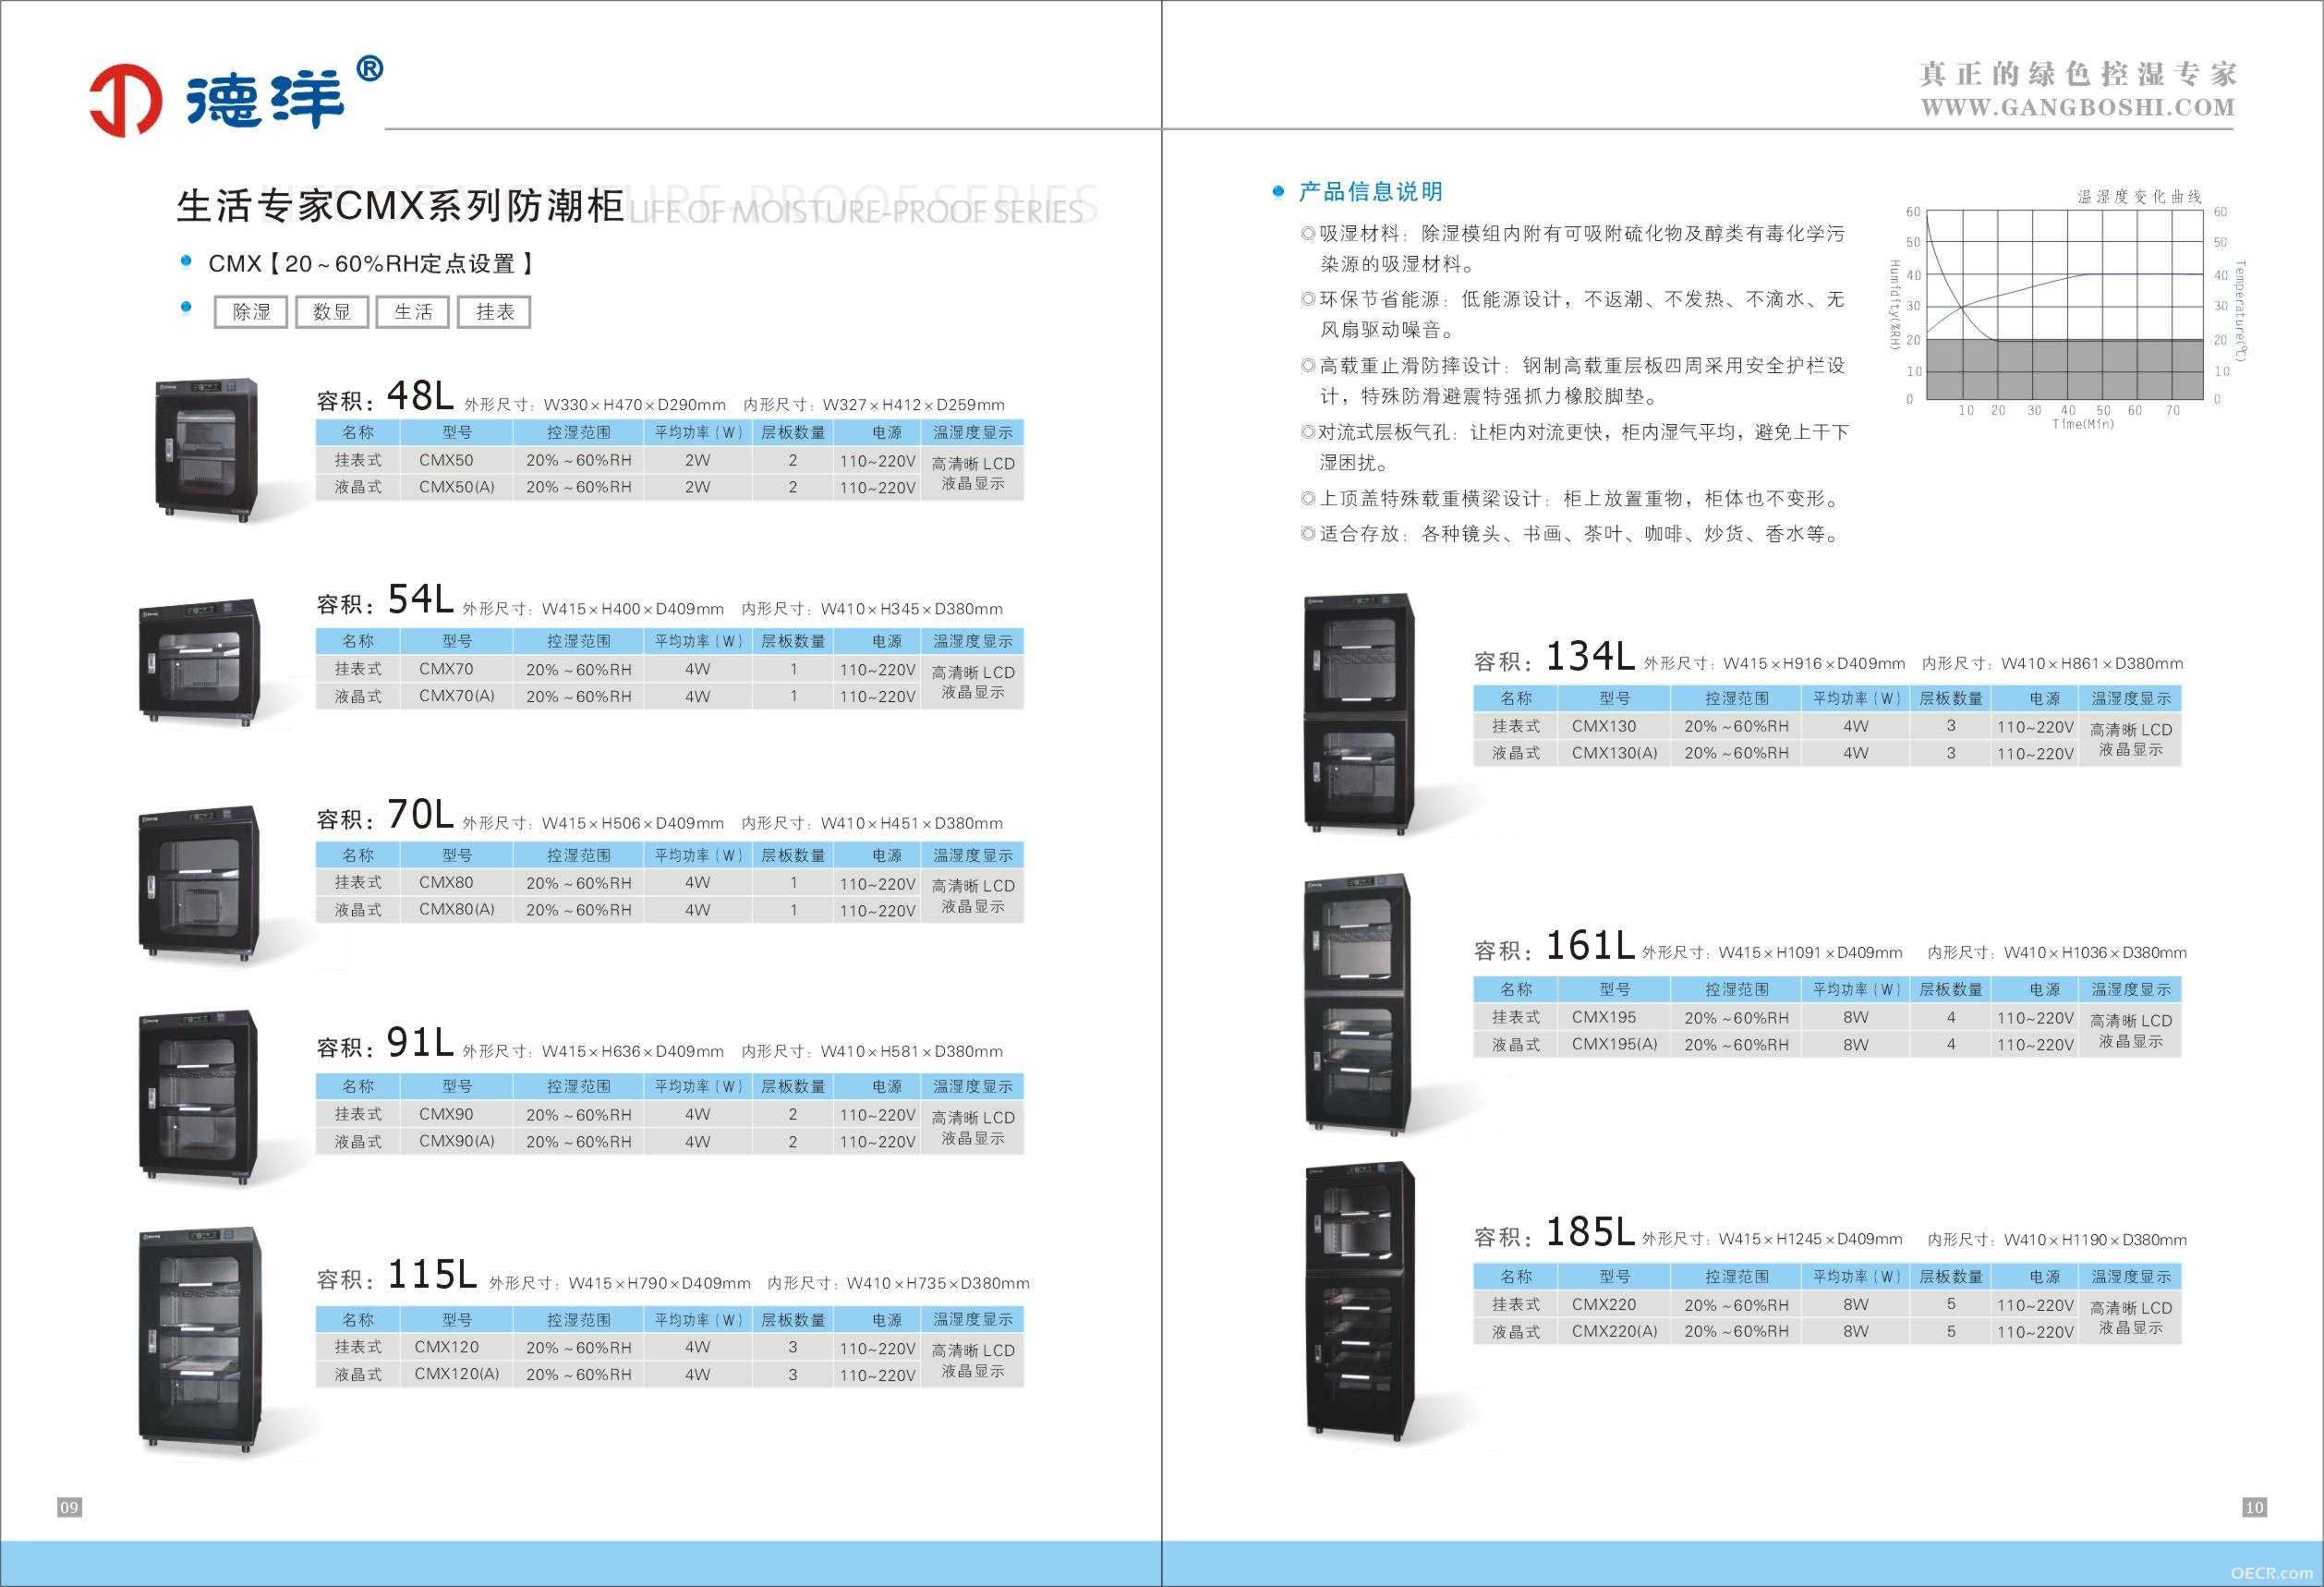This screenshot has width=2324, height=1587.
Task: Click the 115L cabinet product image
Action: click(199, 1340)
